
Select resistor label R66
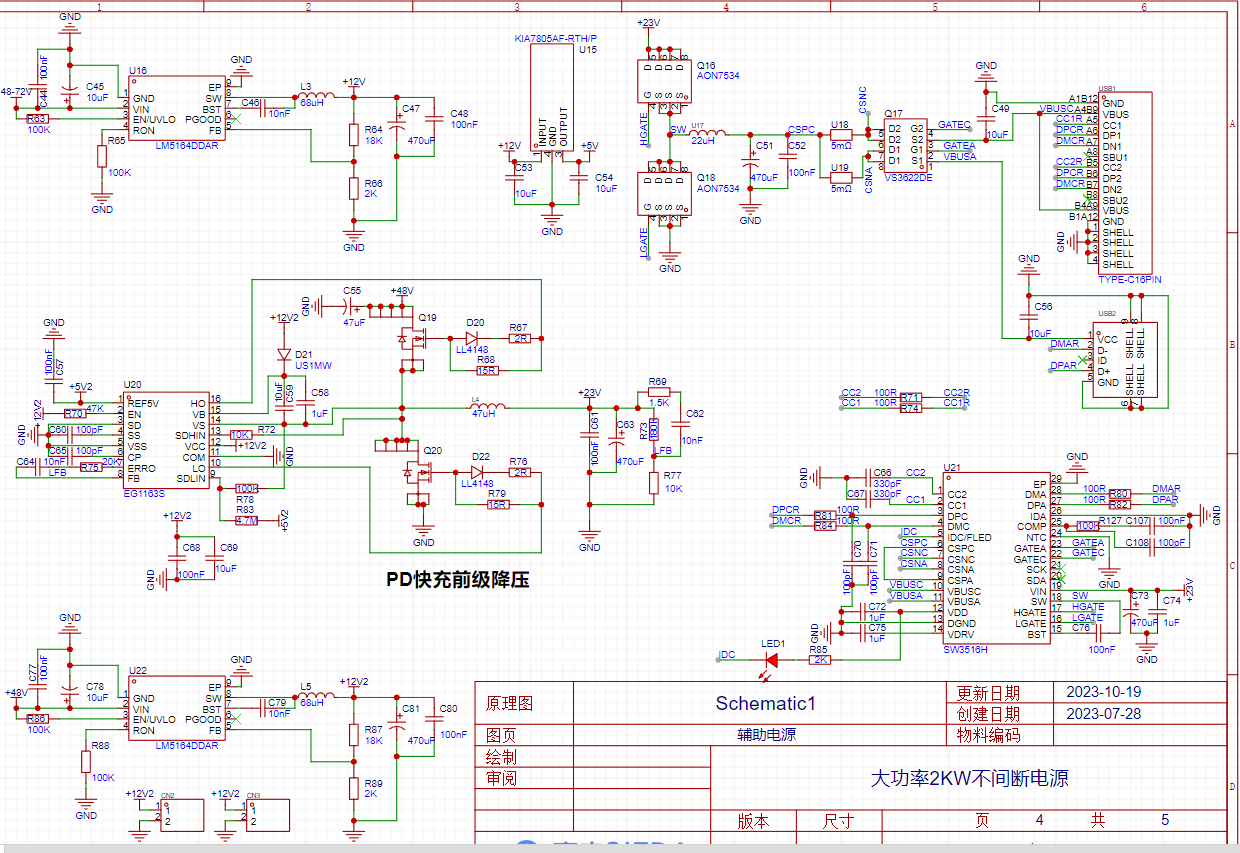click(x=373, y=184)
